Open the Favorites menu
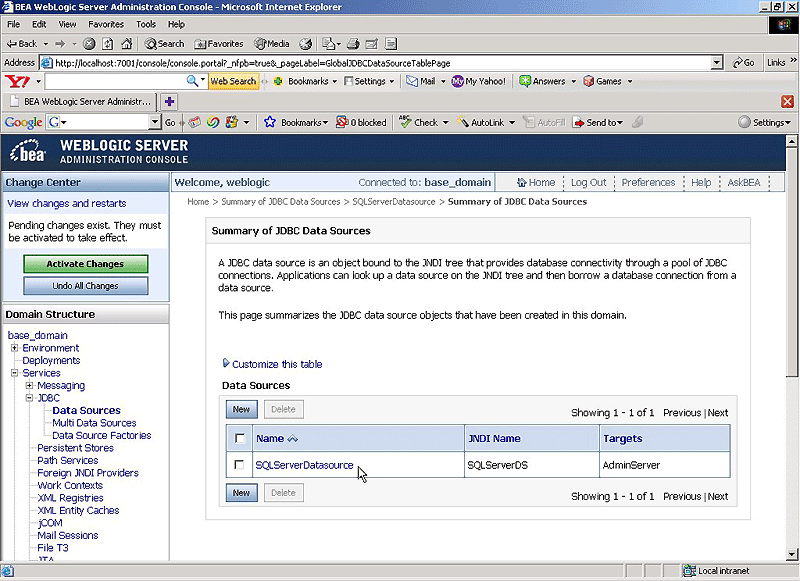 106,24
